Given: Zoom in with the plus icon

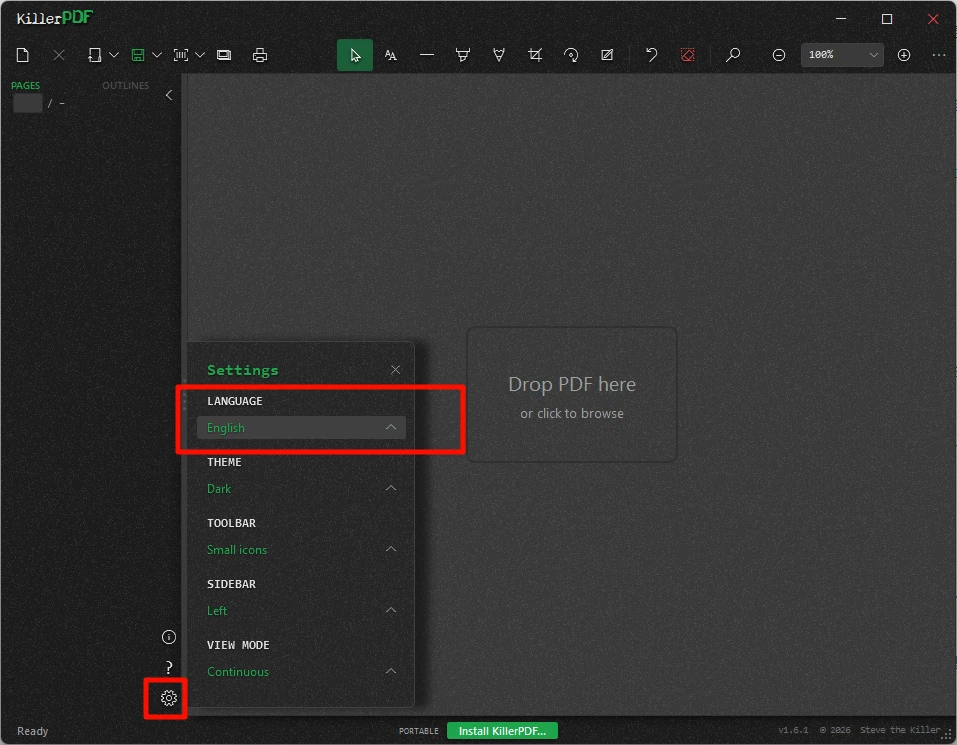Looking at the screenshot, I should tap(904, 55).
